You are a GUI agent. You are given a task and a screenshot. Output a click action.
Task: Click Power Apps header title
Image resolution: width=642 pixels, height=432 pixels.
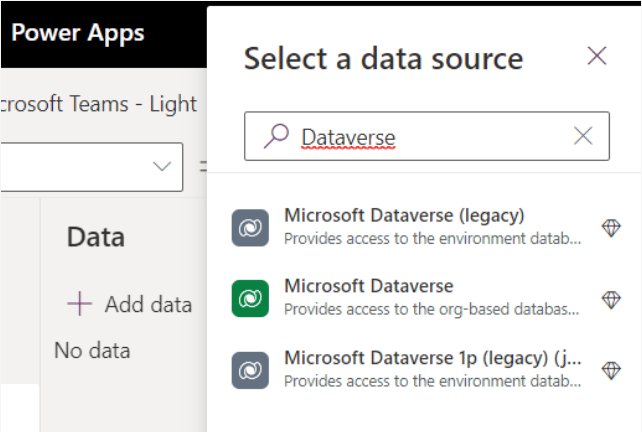[x=78, y=34]
